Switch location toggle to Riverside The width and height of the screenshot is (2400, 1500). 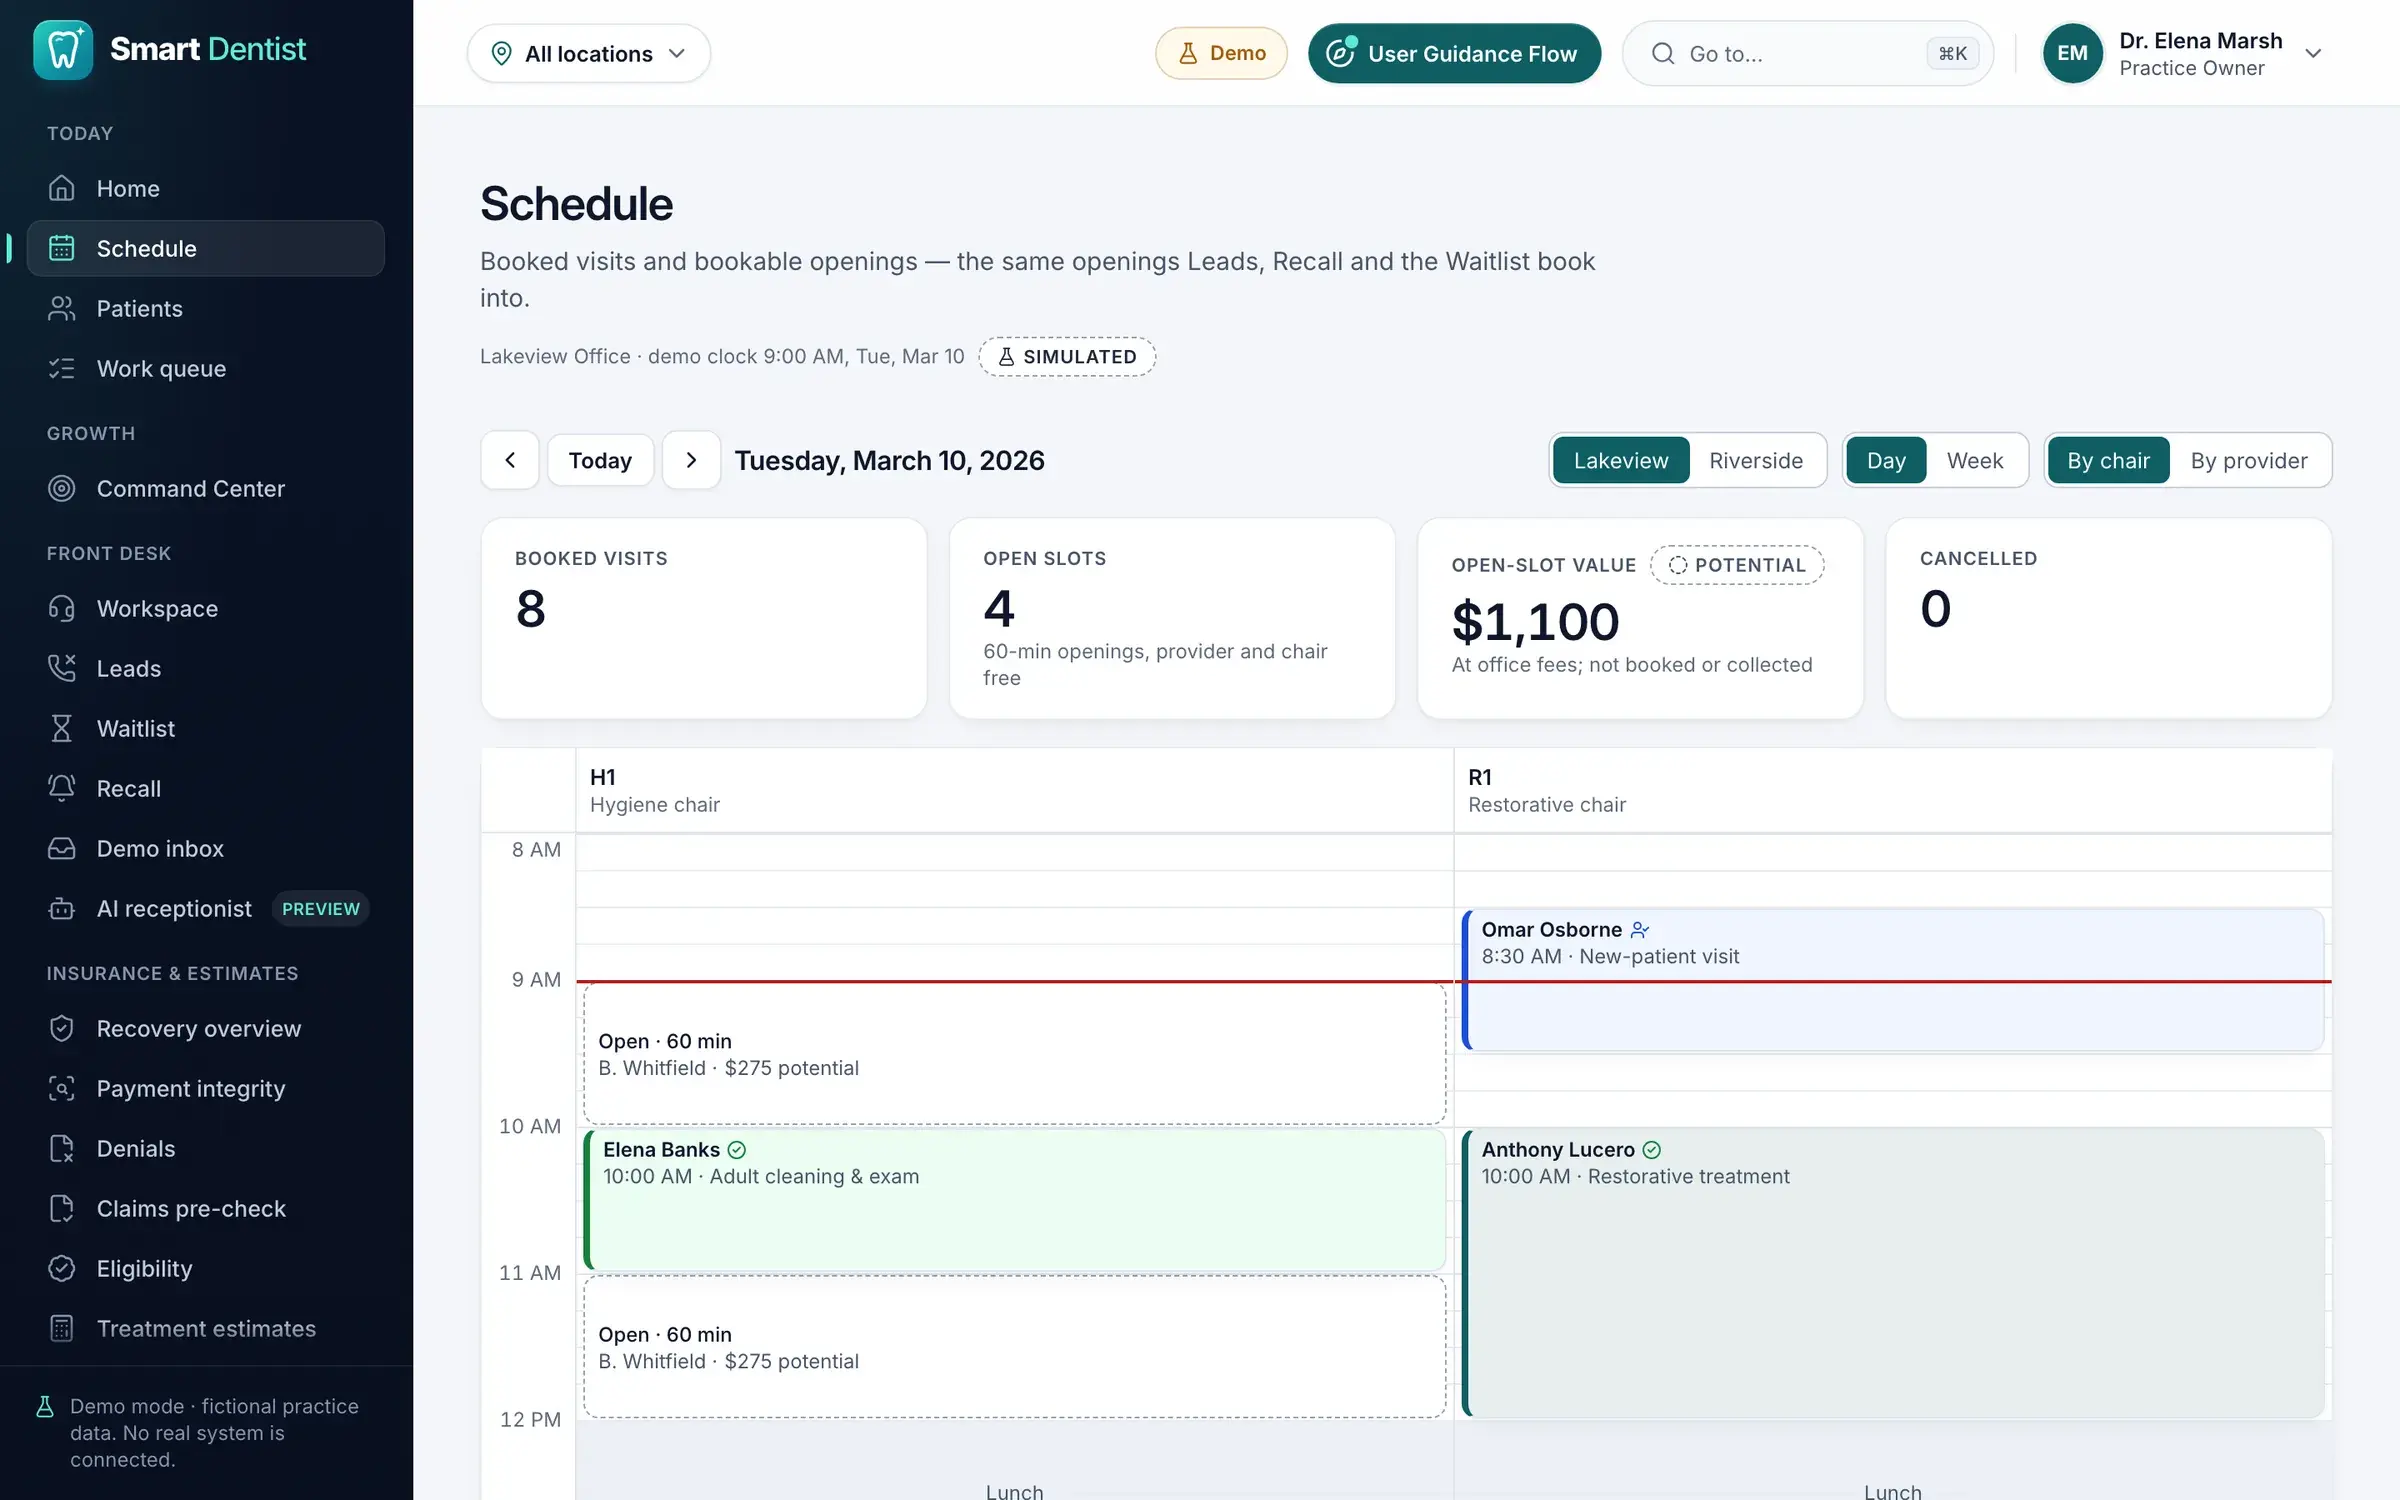click(1756, 460)
